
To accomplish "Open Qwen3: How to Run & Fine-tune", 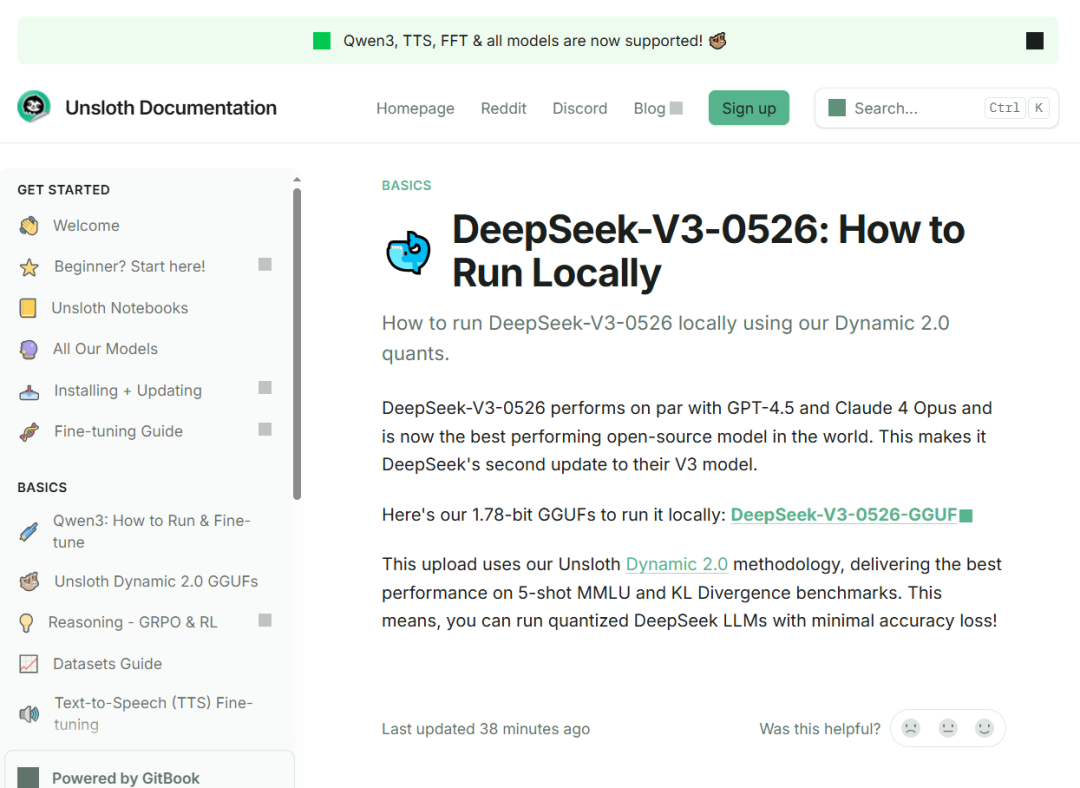I will pos(152,531).
